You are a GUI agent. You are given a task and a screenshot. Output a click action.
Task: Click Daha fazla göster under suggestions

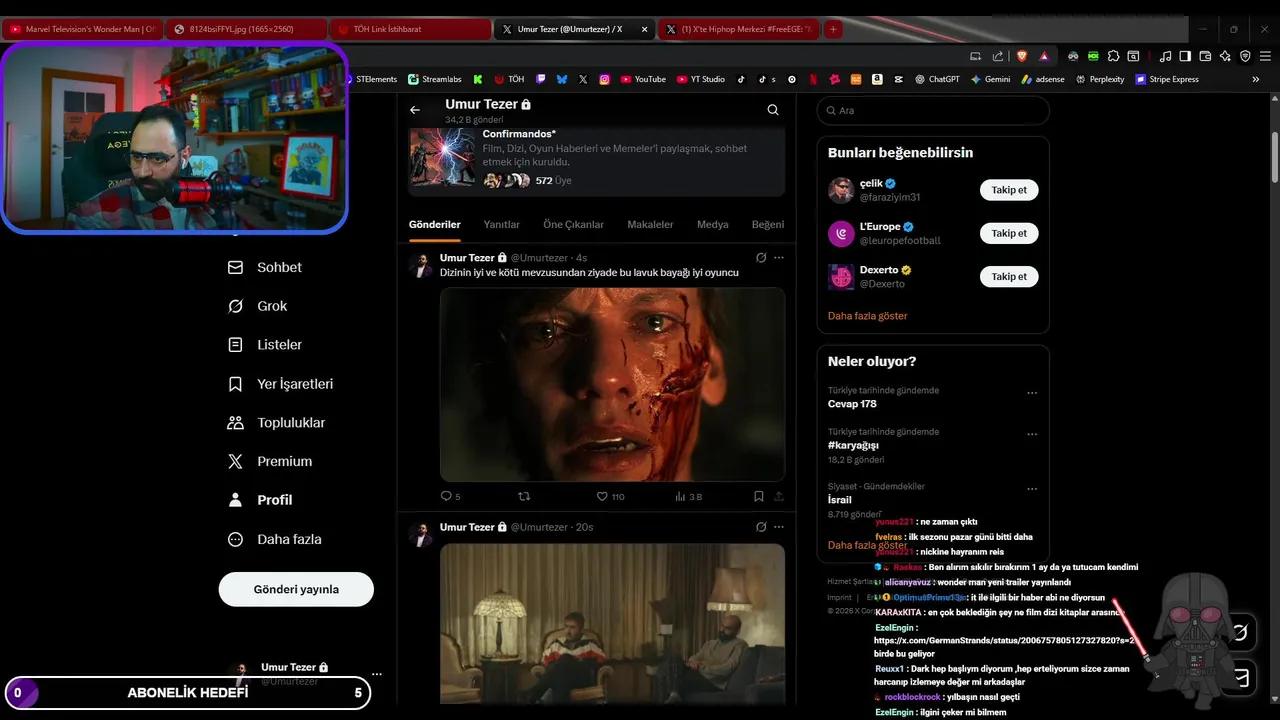pos(867,316)
